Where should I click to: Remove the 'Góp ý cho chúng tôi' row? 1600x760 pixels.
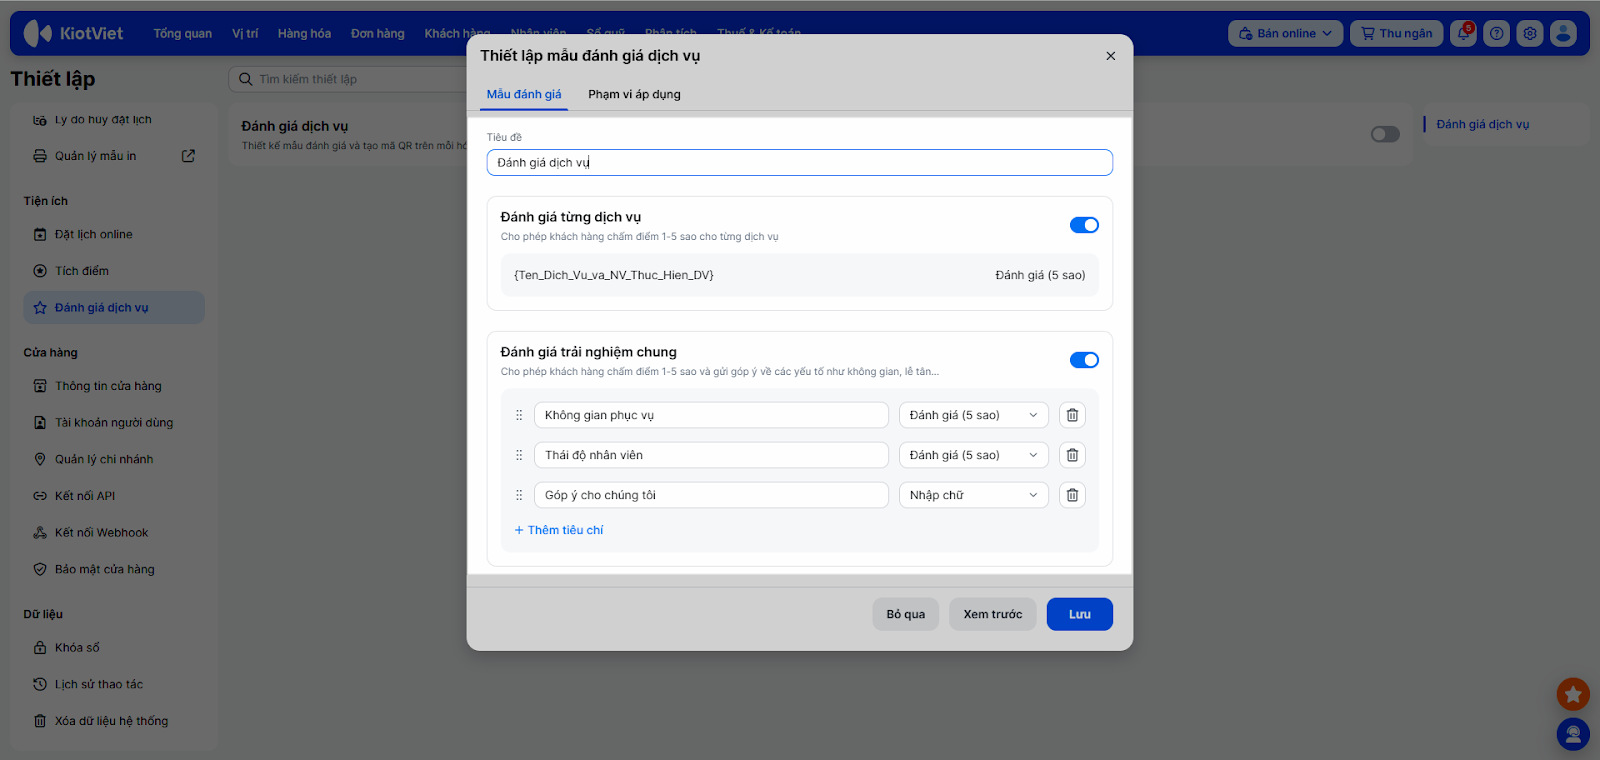tap(1072, 495)
